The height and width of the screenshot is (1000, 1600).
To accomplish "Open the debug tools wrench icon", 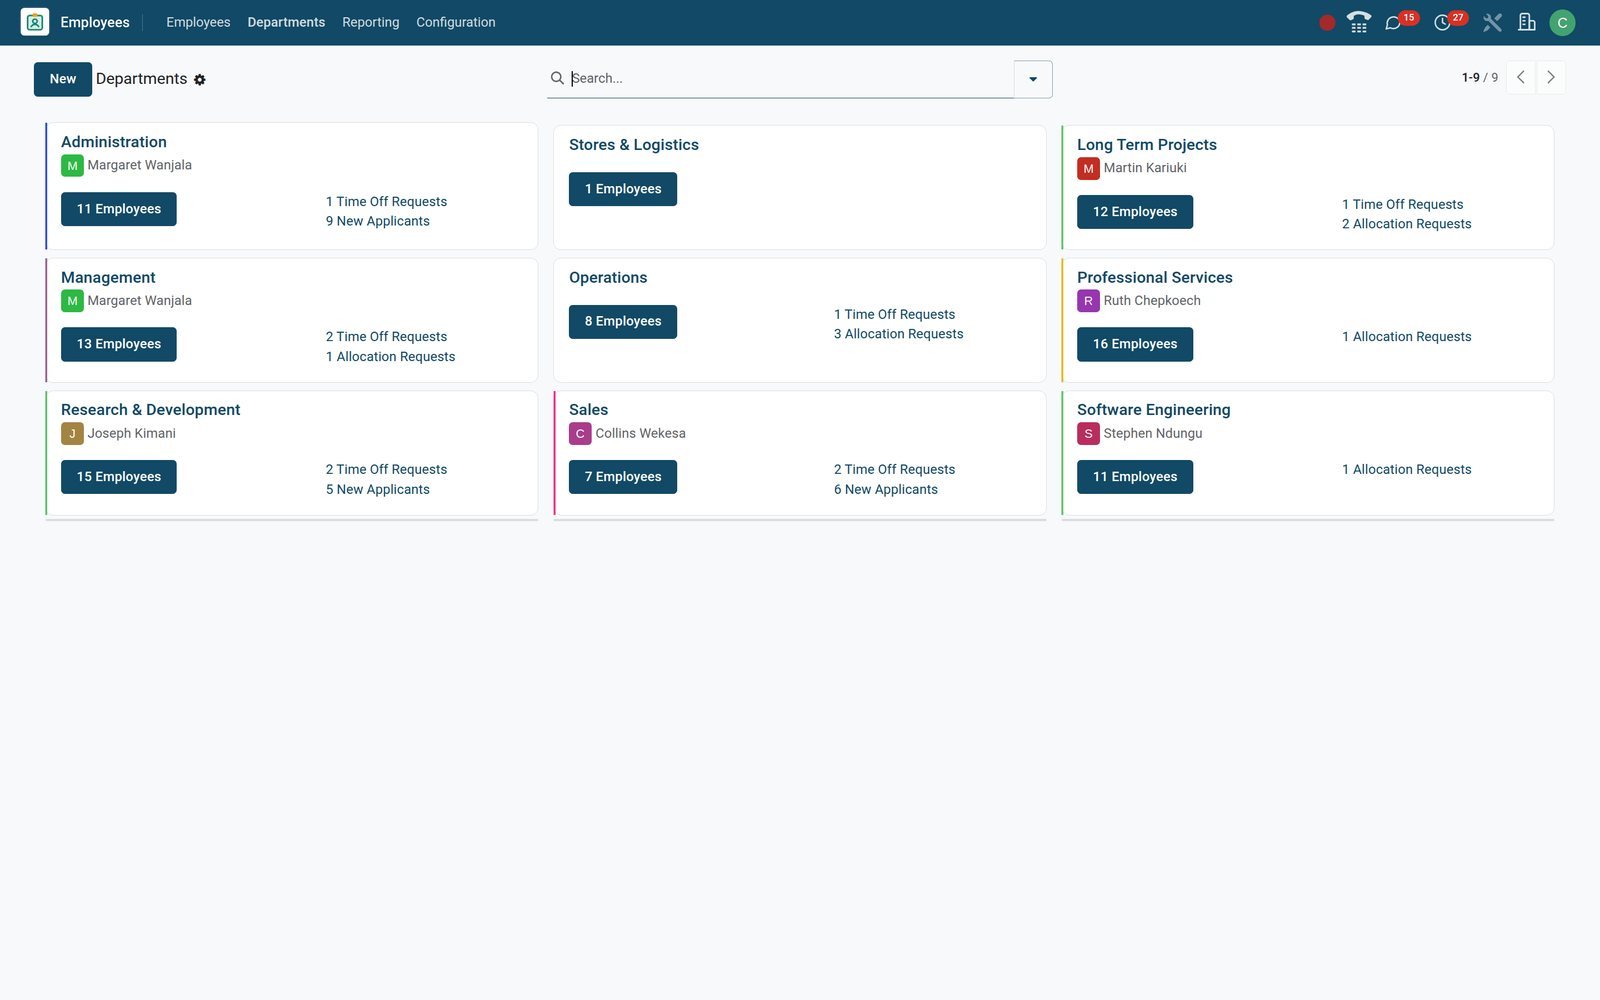I will [1492, 23].
